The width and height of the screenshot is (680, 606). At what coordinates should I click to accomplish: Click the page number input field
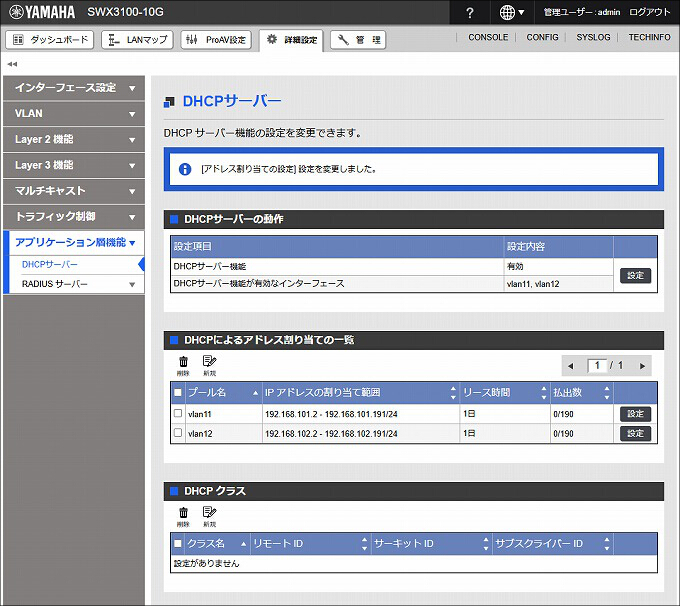(x=596, y=366)
